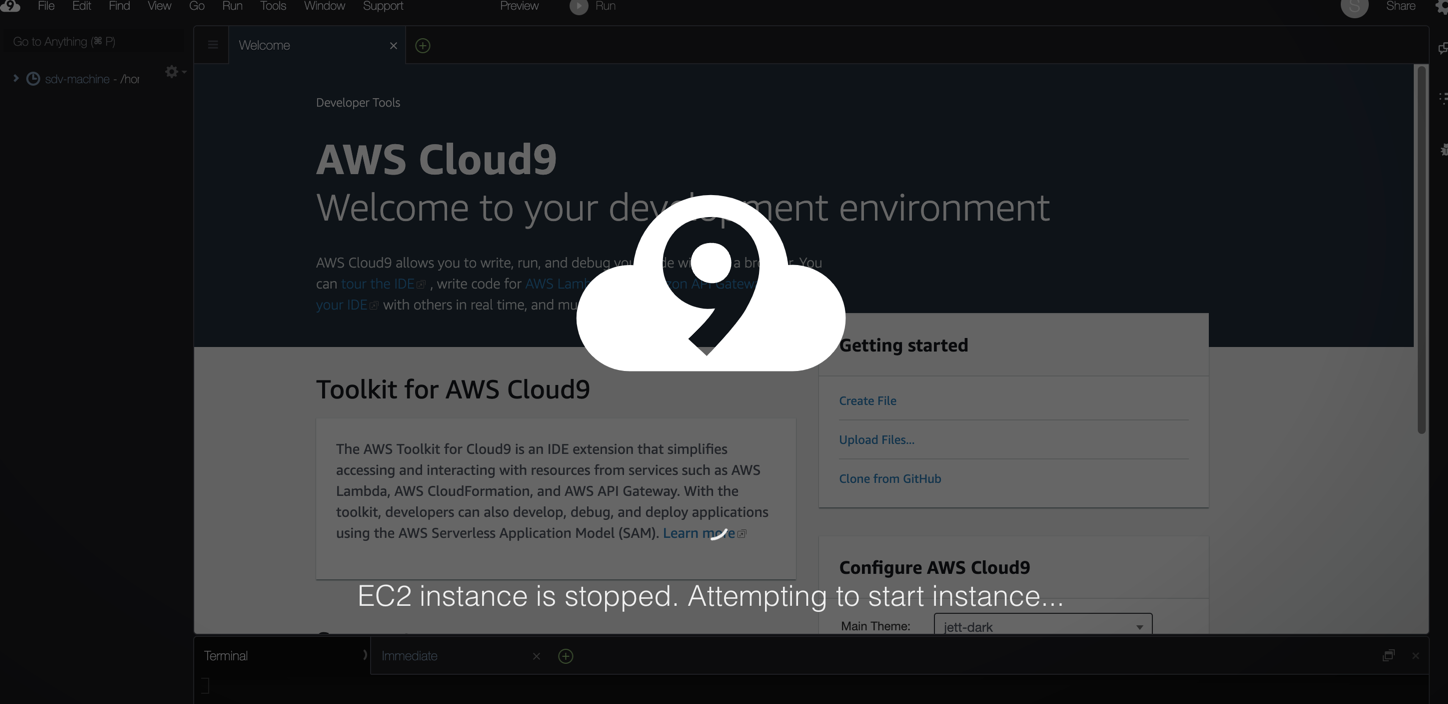Select the Immediate tab in bottom panel
This screenshot has height=704, width=1448.
458,656
